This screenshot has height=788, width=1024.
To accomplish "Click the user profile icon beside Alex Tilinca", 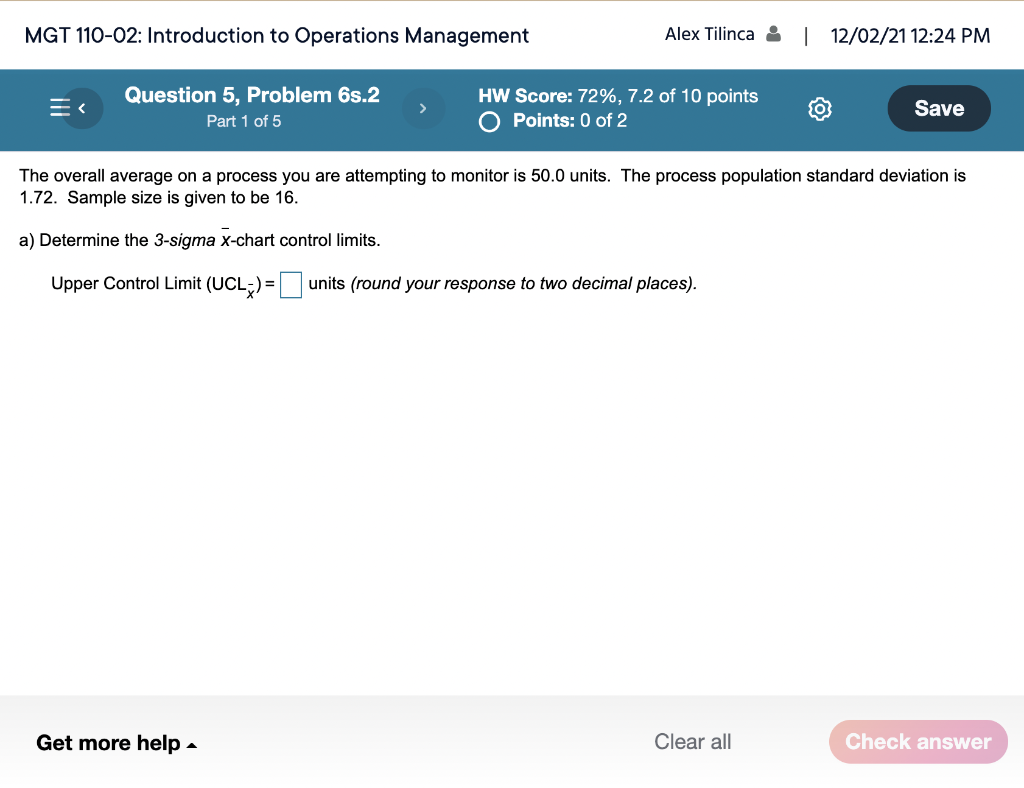I will [x=774, y=33].
